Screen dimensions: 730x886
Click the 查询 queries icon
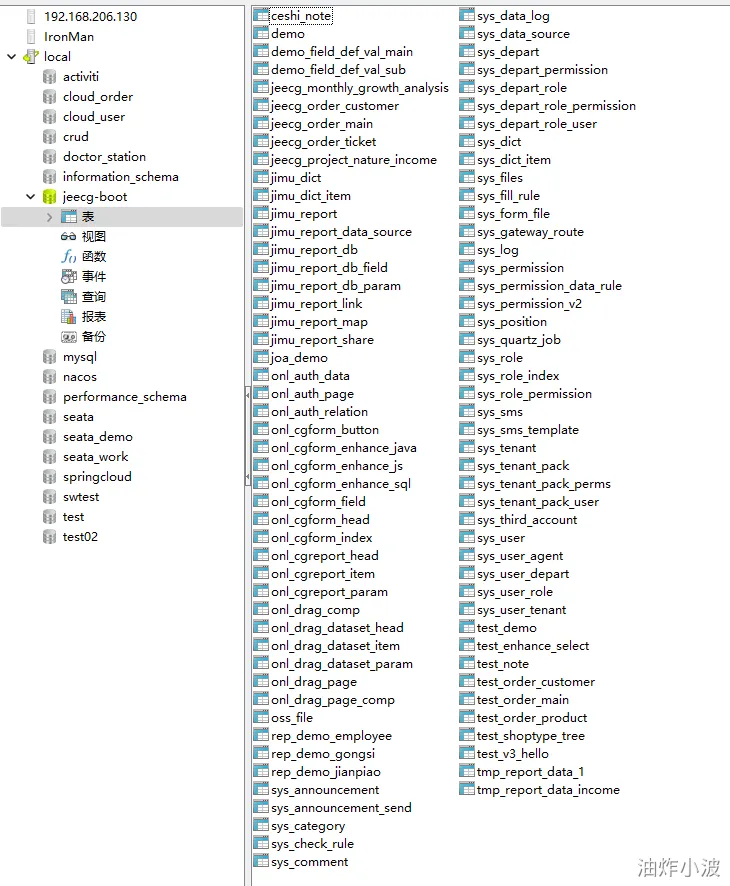pyautogui.click(x=68, y=297)
